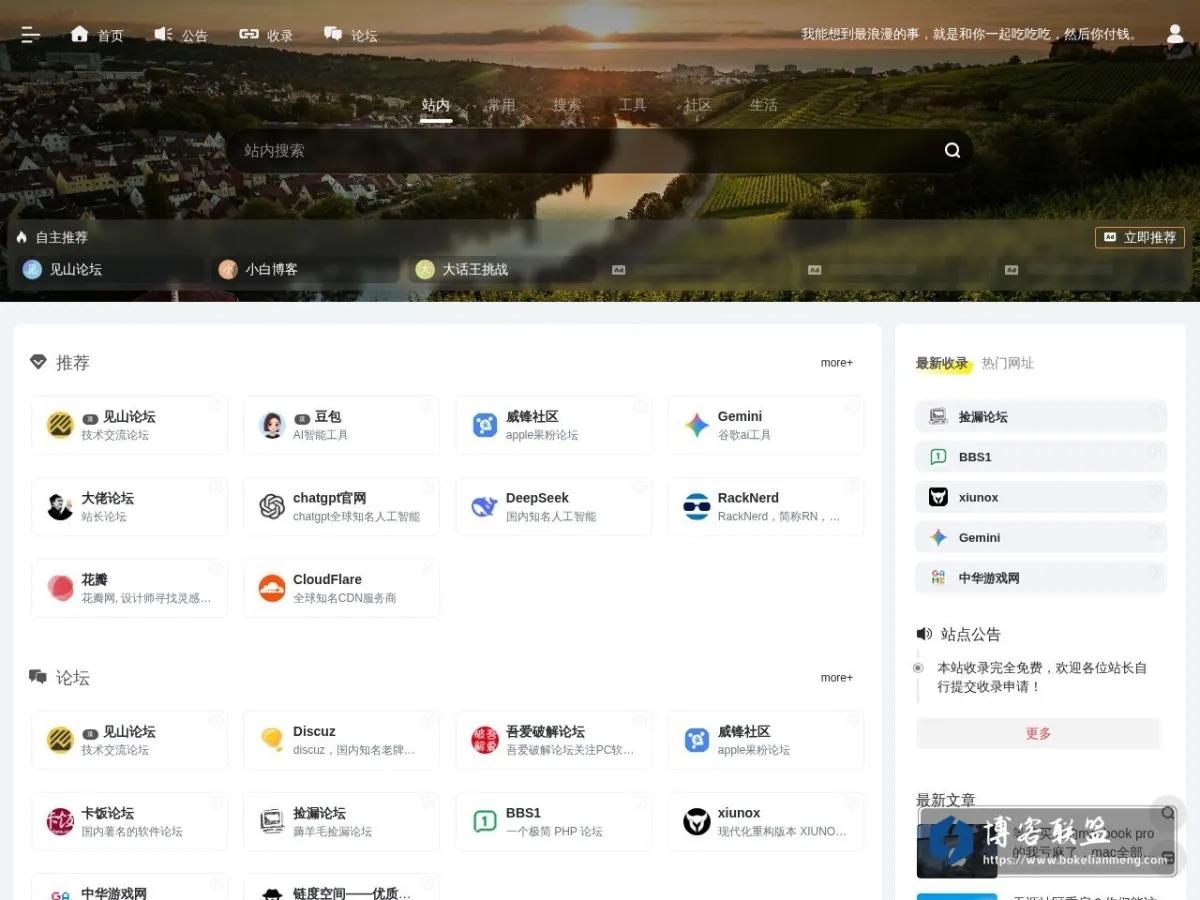The height and width of the screenshot is (900, 1200).
Task: Switch to the 站内 search tab
Action: point(436,105)
